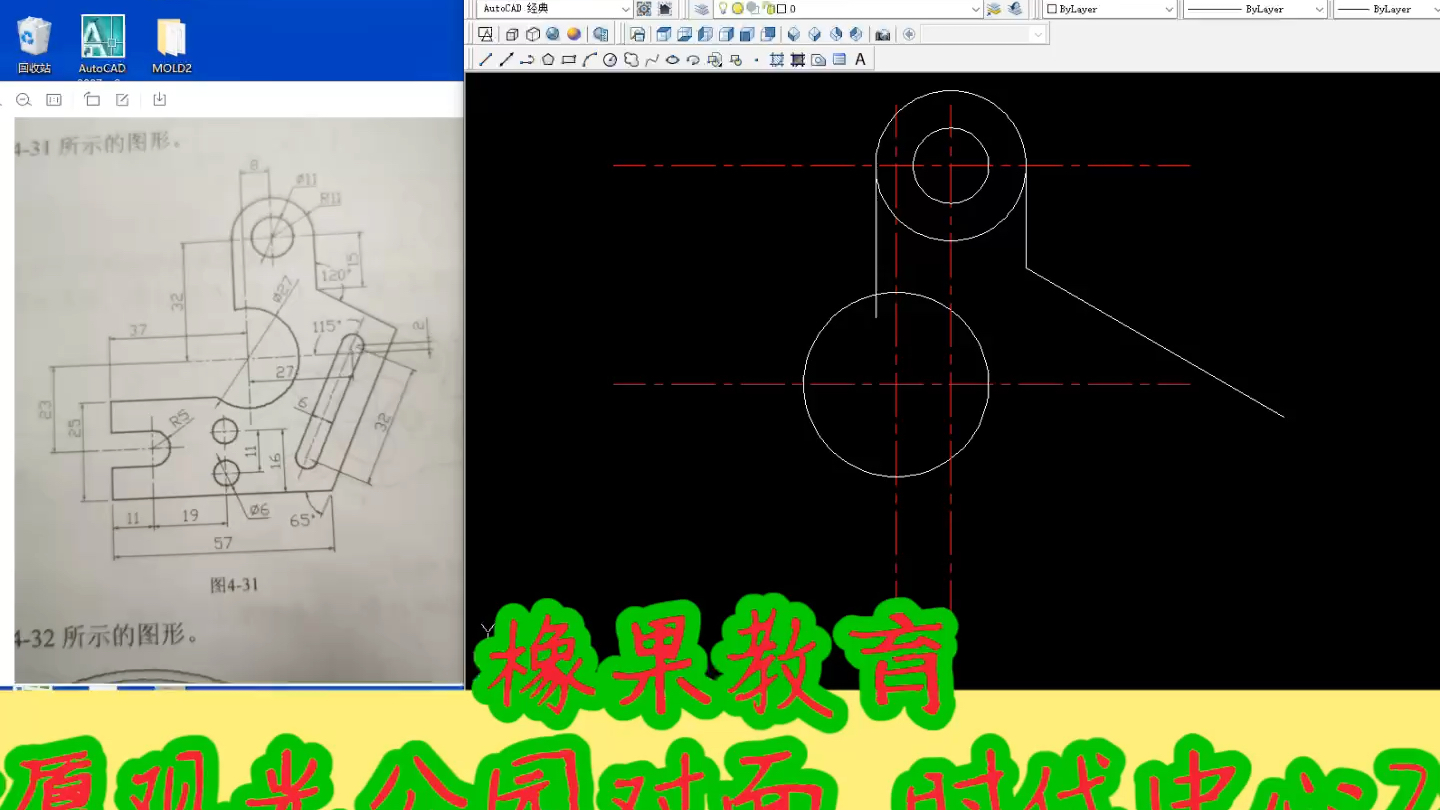The width and height of the screenshot is (1440, 810).
Task: Select the Point tool
Action: pos(757,60)
